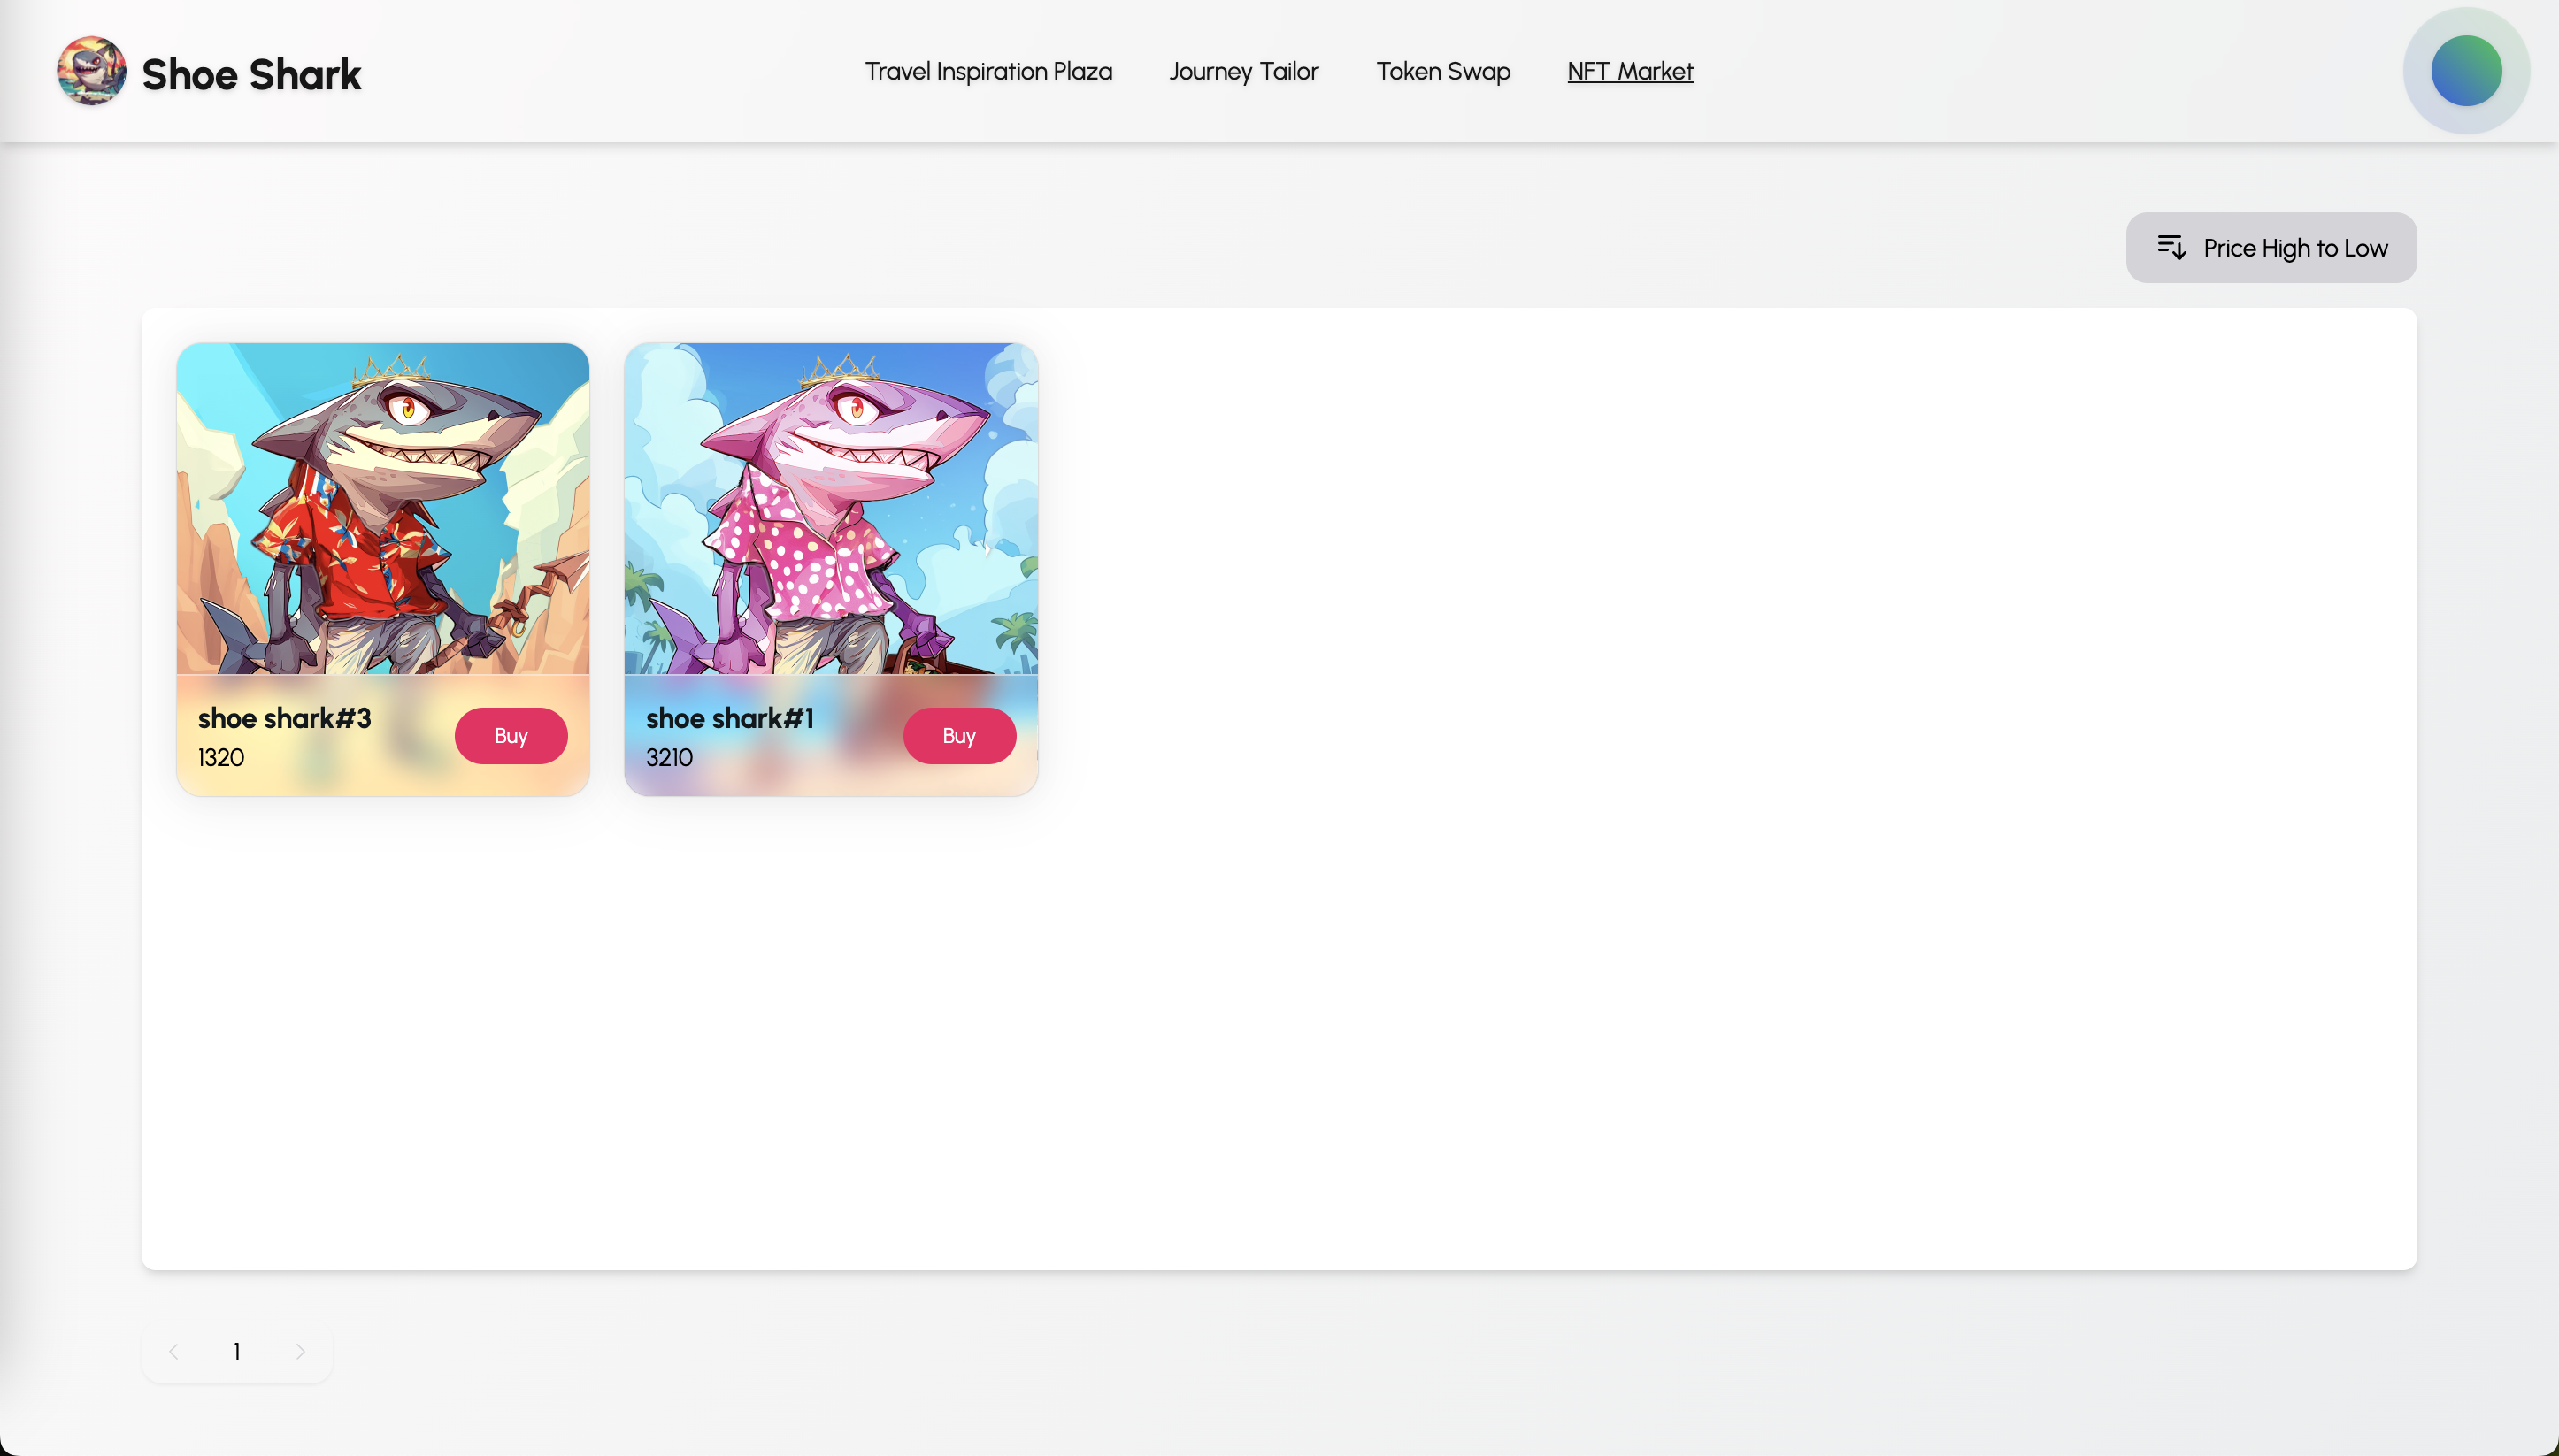Screen dimensions: 2559x1456
Task: Select the underlined NFT Market link
Action: tap(1629, 71)
